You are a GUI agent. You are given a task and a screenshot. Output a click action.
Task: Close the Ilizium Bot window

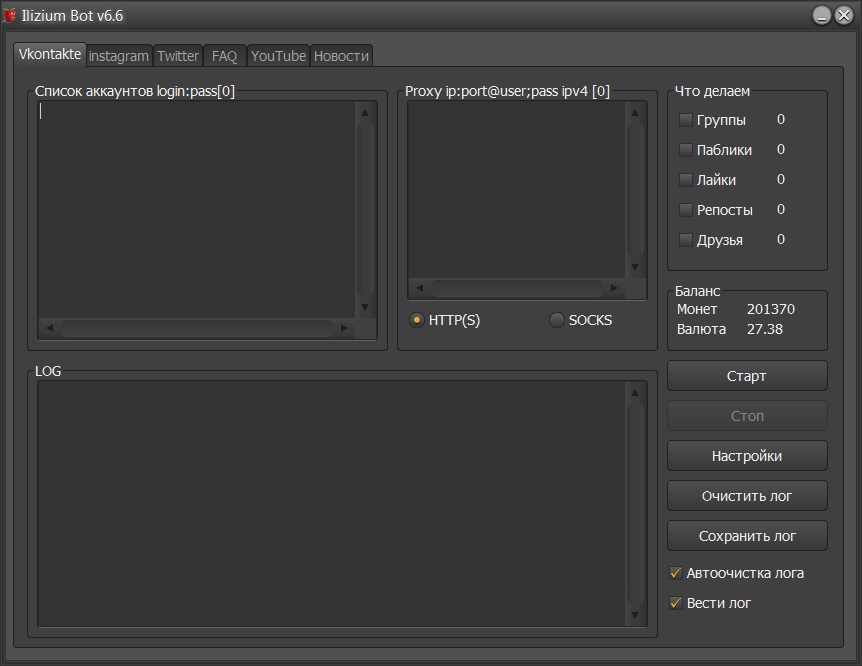tap(844, 15)
